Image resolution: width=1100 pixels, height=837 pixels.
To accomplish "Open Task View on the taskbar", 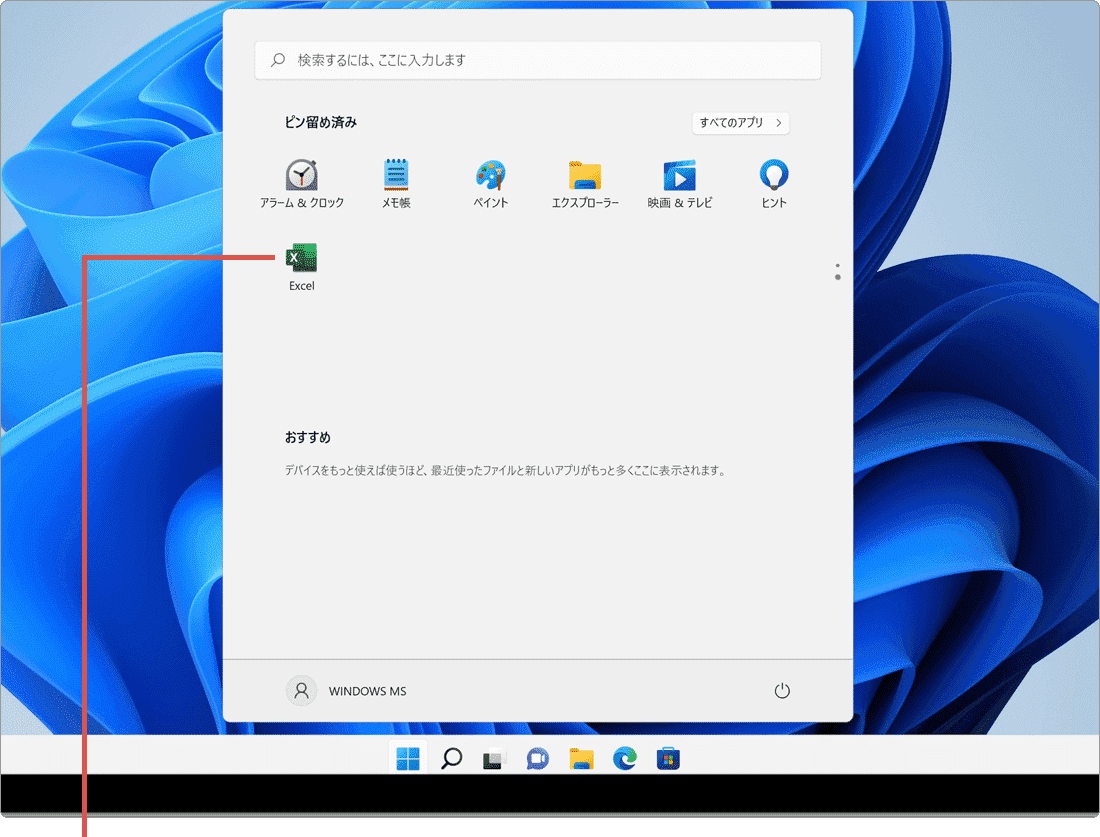I will [495, 758].
